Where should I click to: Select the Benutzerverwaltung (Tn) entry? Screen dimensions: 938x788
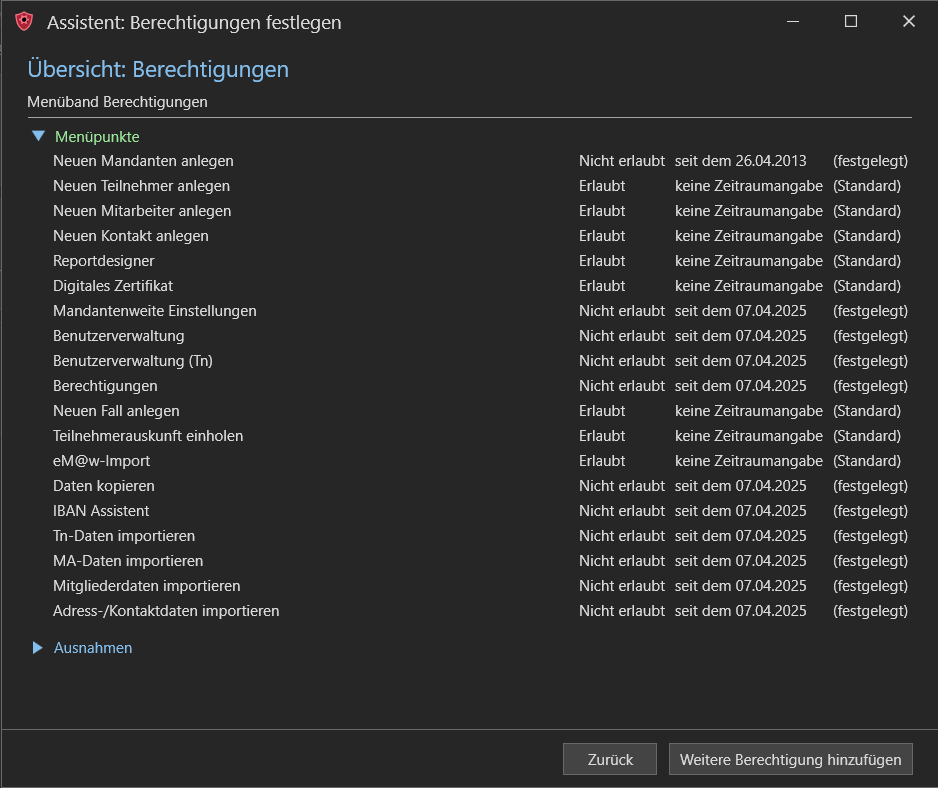point(133,361)
